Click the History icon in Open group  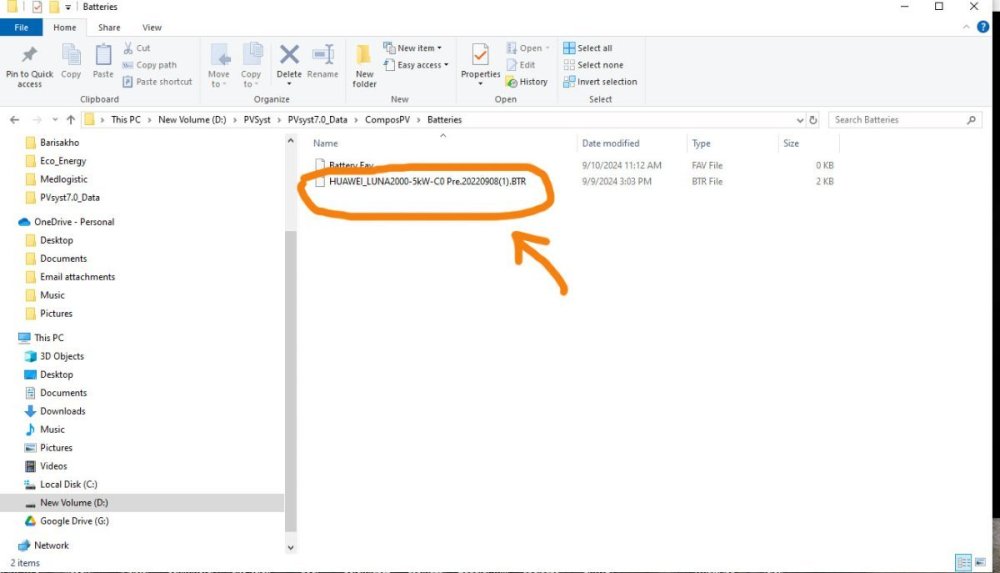tap(527, 82)
